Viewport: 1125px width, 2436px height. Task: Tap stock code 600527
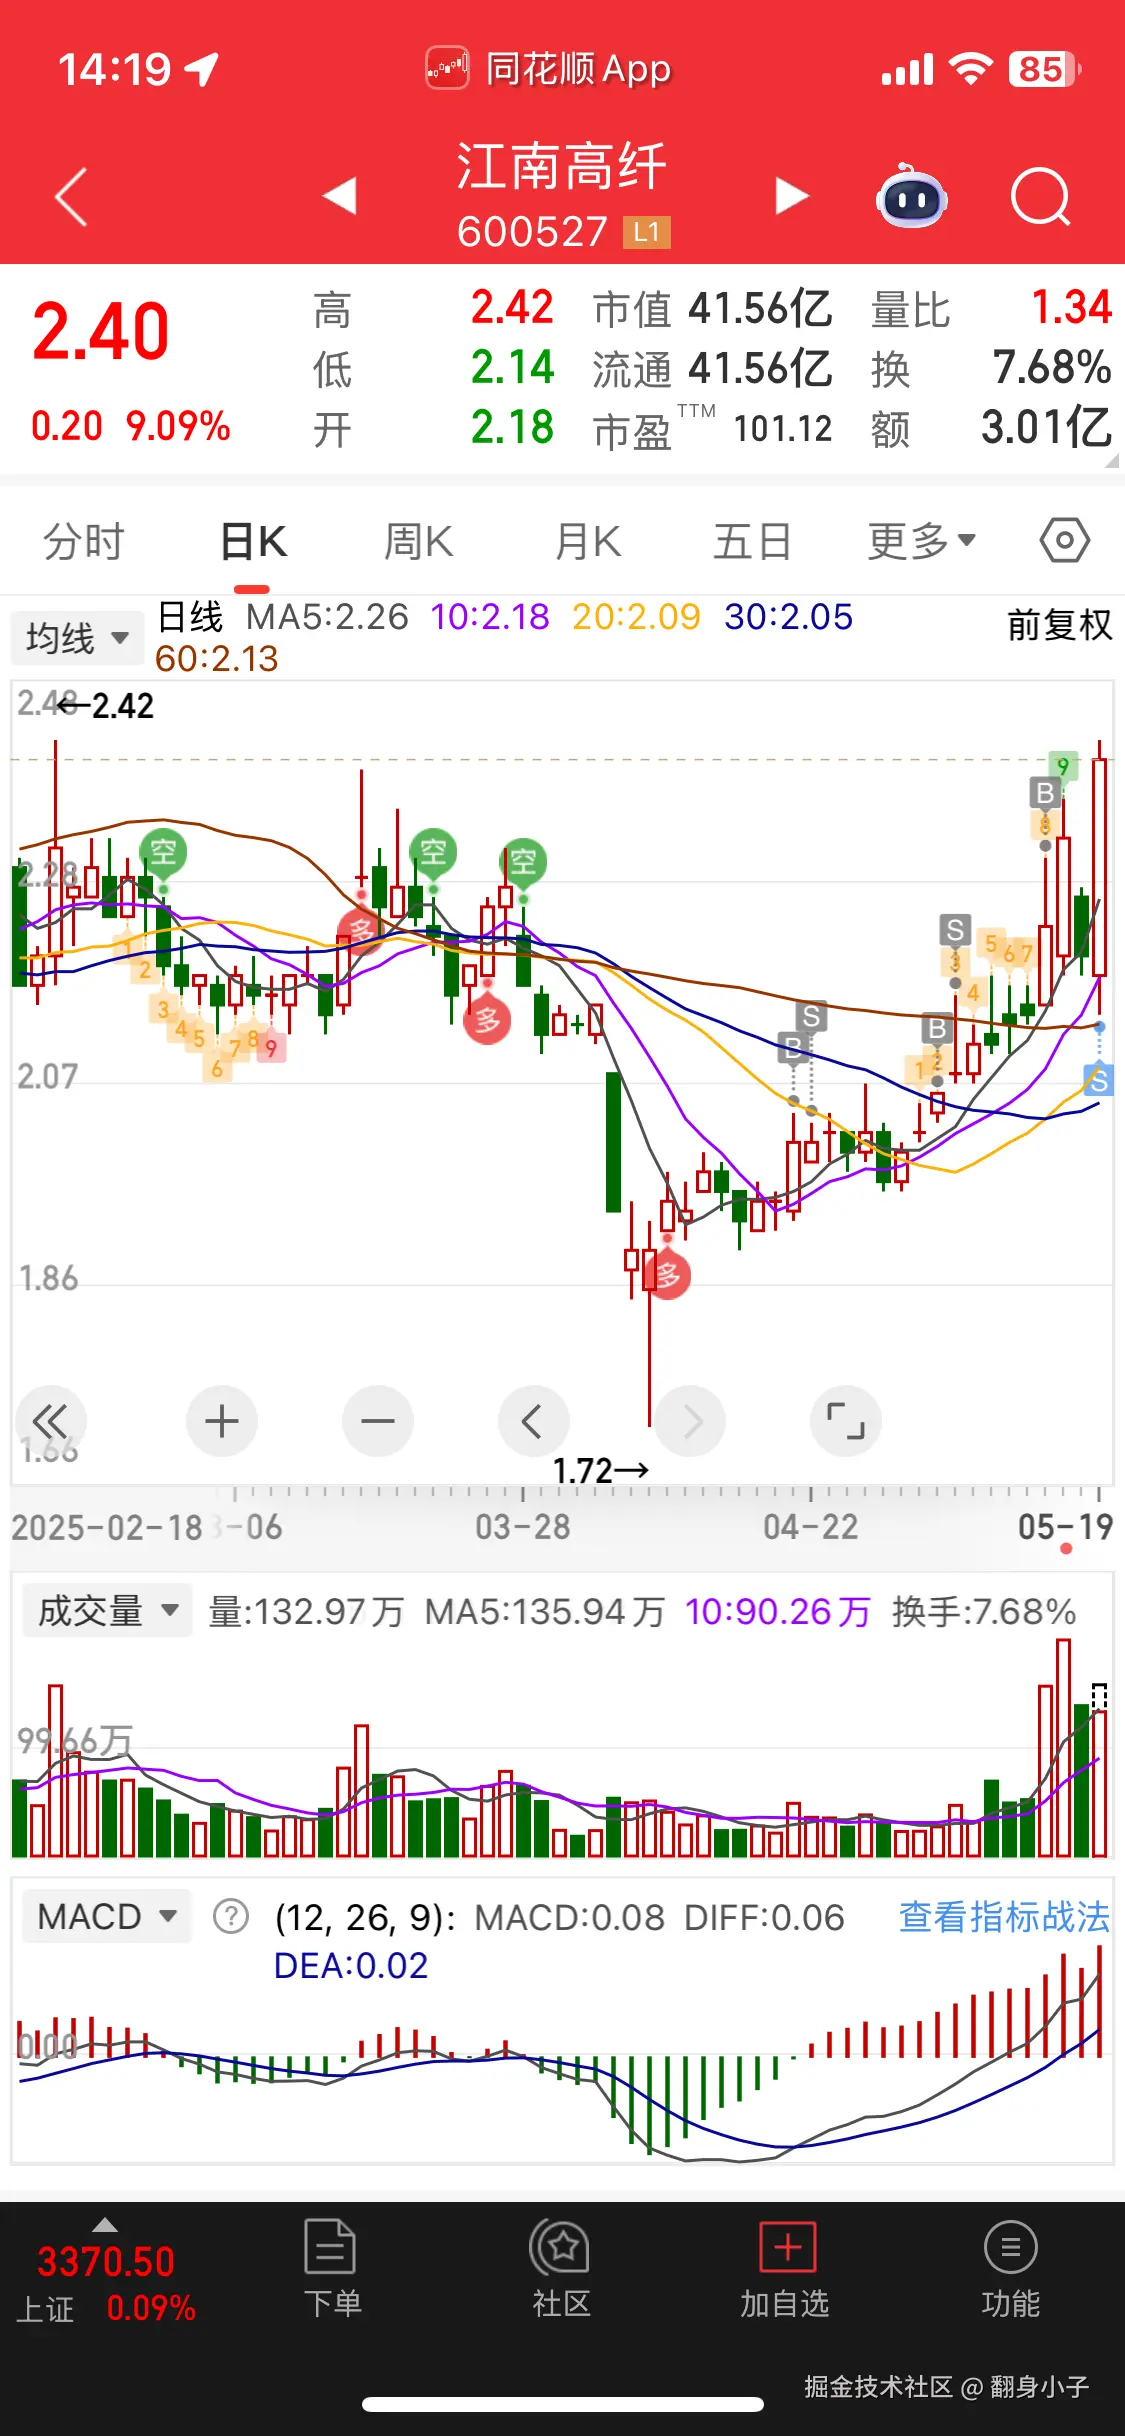click(532, 232)
